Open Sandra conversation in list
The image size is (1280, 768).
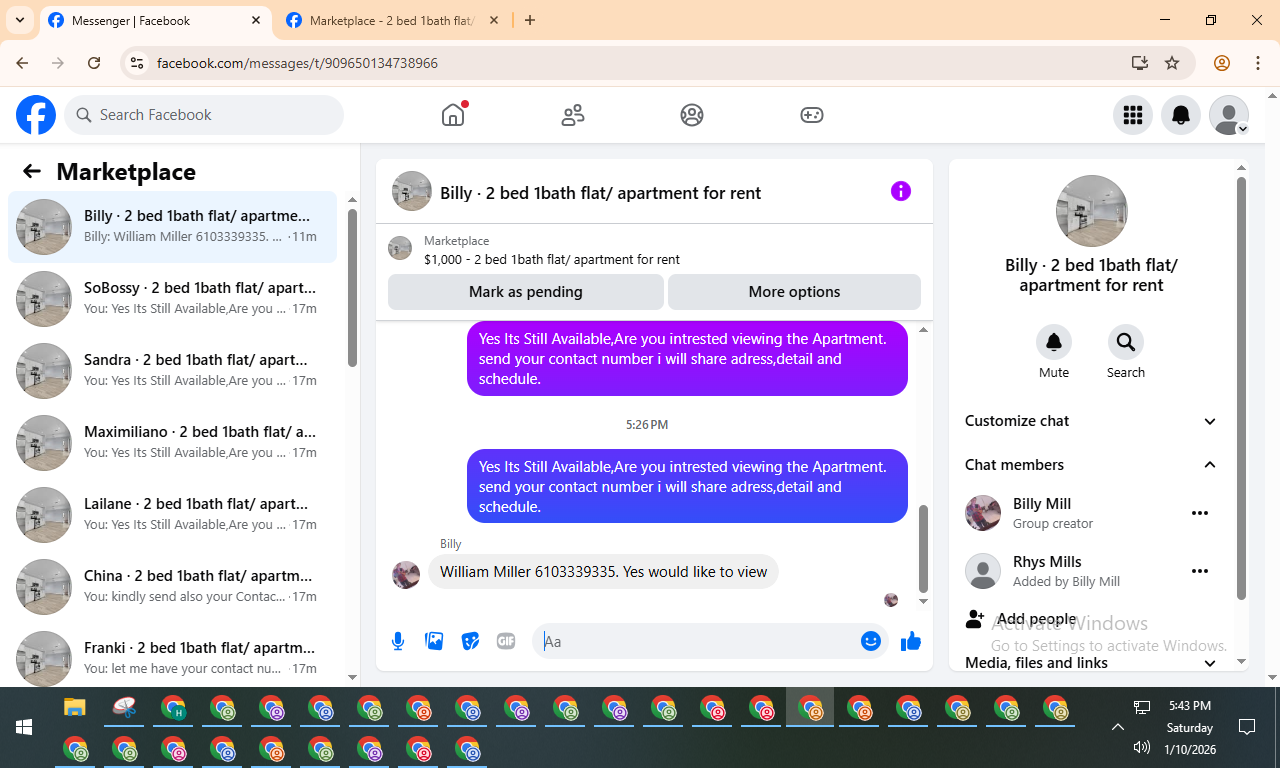(x=173, y=371)
